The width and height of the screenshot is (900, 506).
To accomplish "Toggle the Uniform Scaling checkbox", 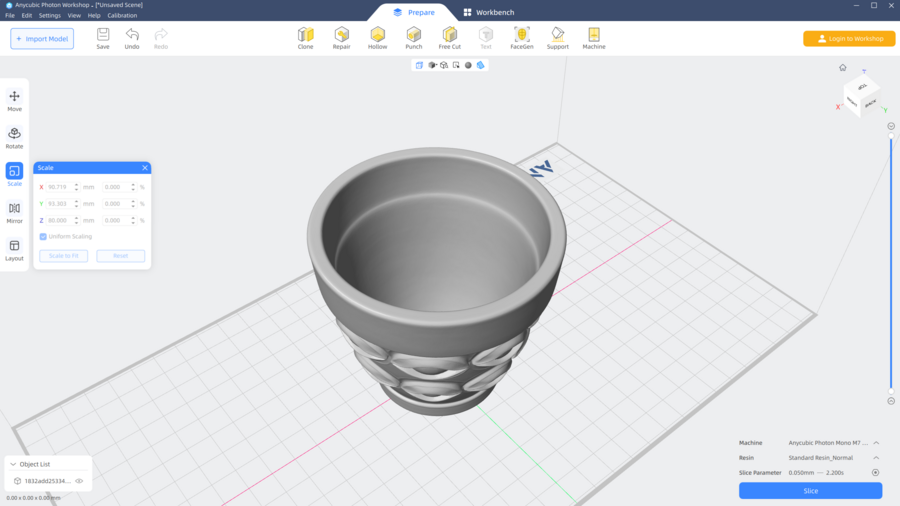I will tap(43, 237).
